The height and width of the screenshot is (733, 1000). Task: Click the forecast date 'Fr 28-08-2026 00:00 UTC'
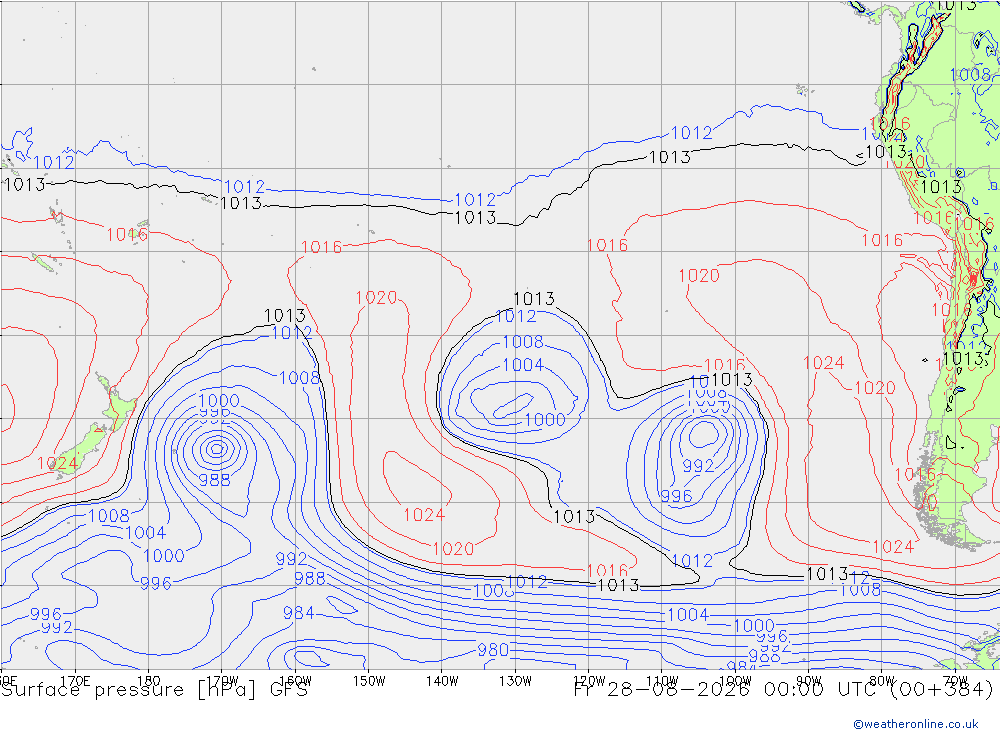click(x=727, y=690)
